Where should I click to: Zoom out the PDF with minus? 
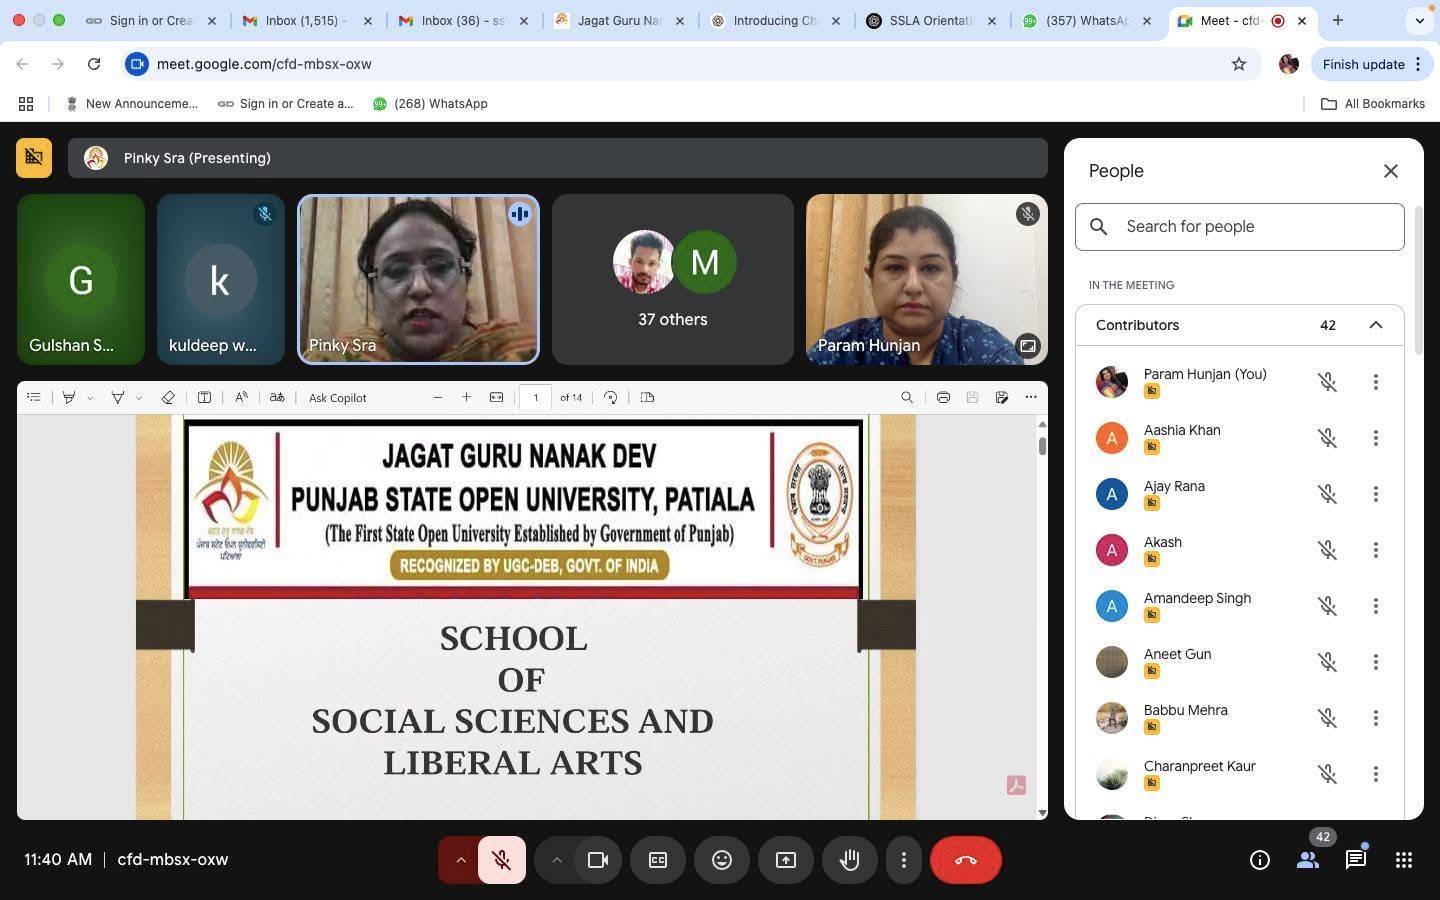pos(437,397)
